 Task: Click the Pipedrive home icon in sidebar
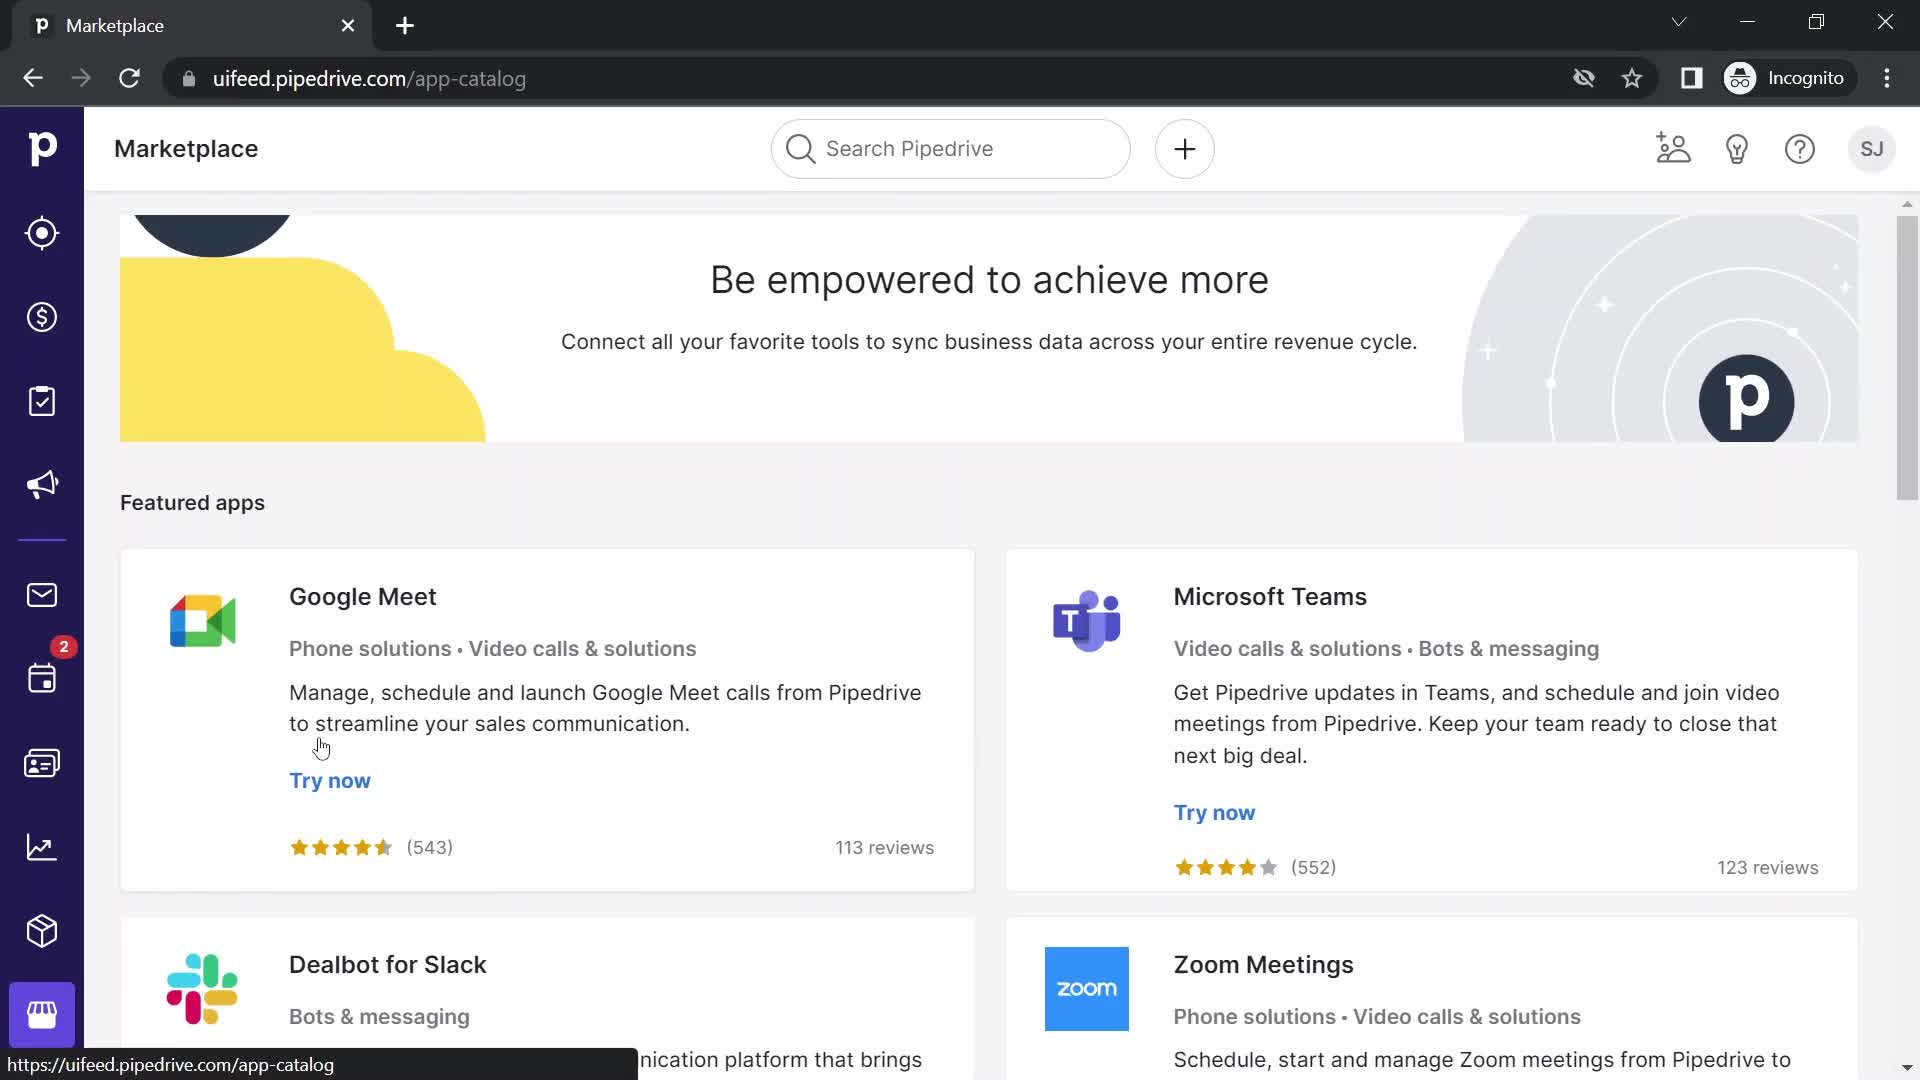tap(42, 150)
